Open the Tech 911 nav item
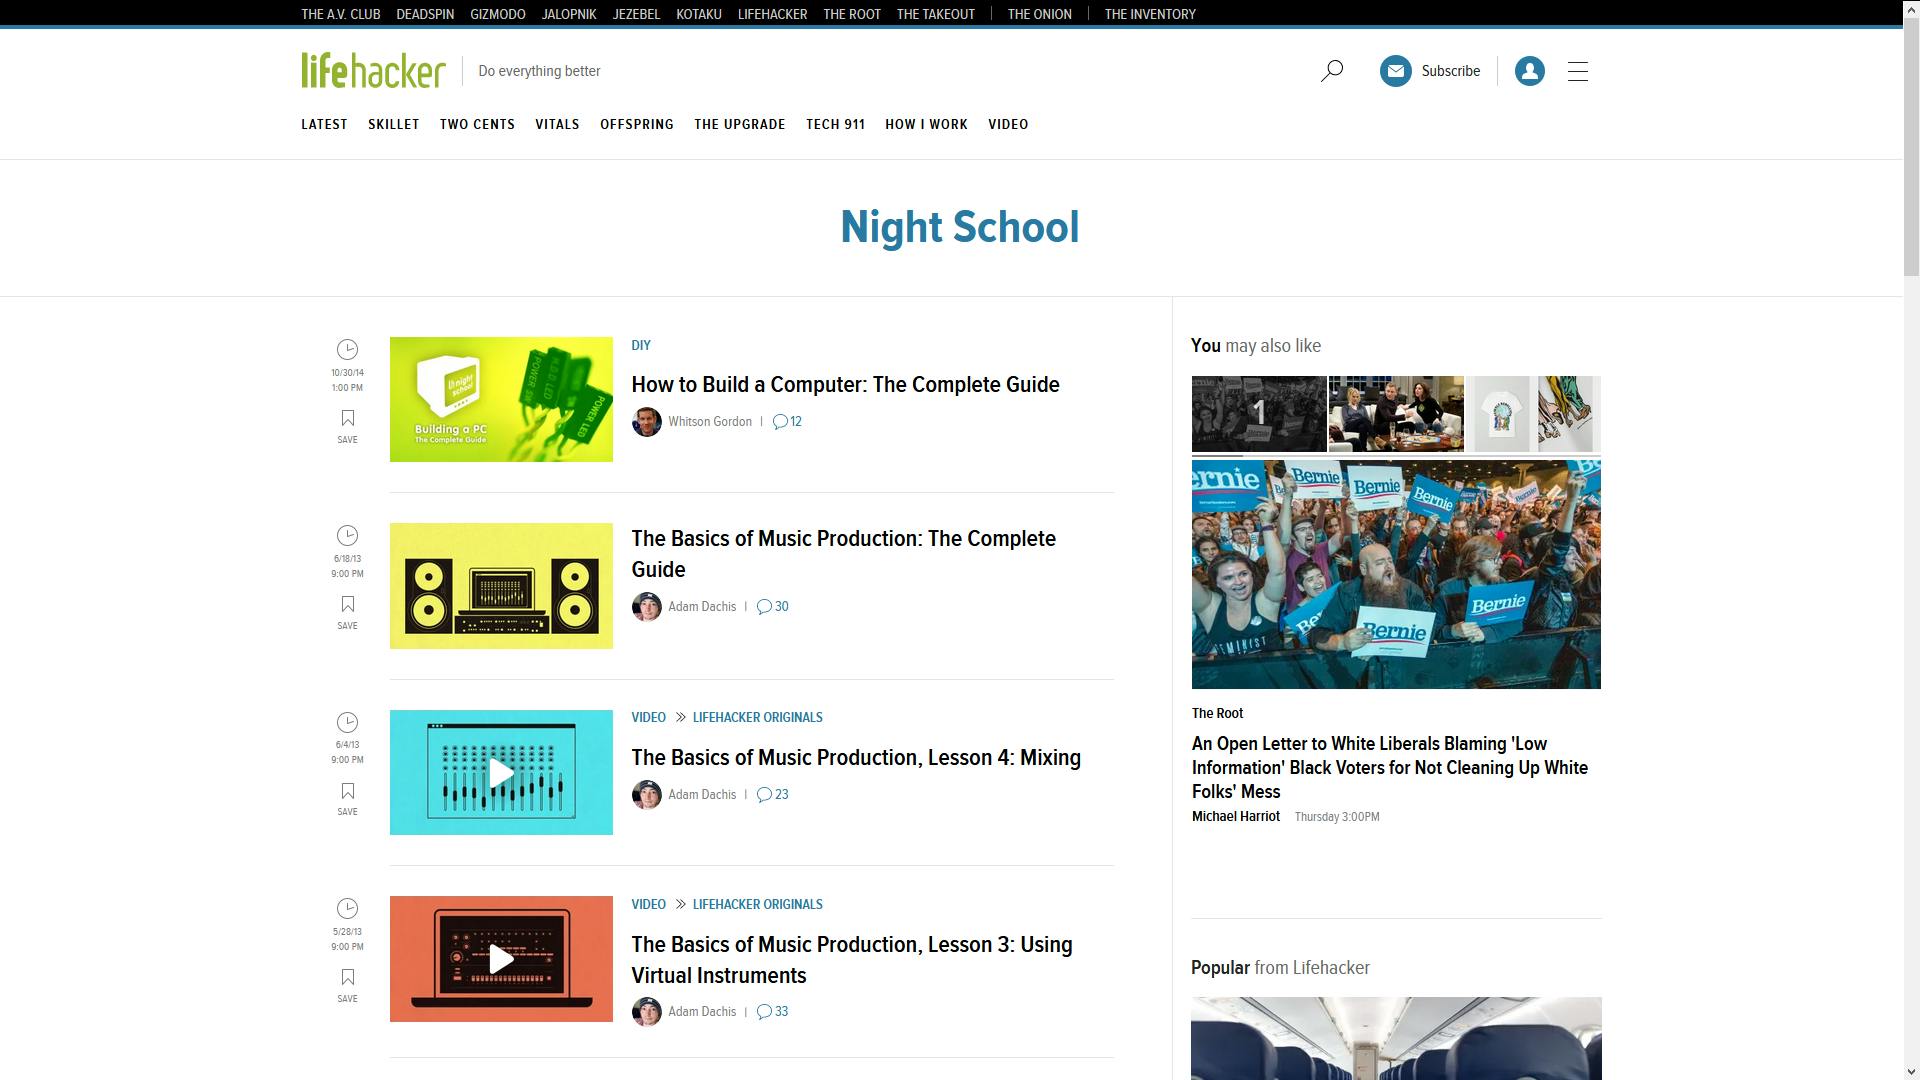The height and width of the screenshot is (1080, 1920). click(x=835, y=125)
